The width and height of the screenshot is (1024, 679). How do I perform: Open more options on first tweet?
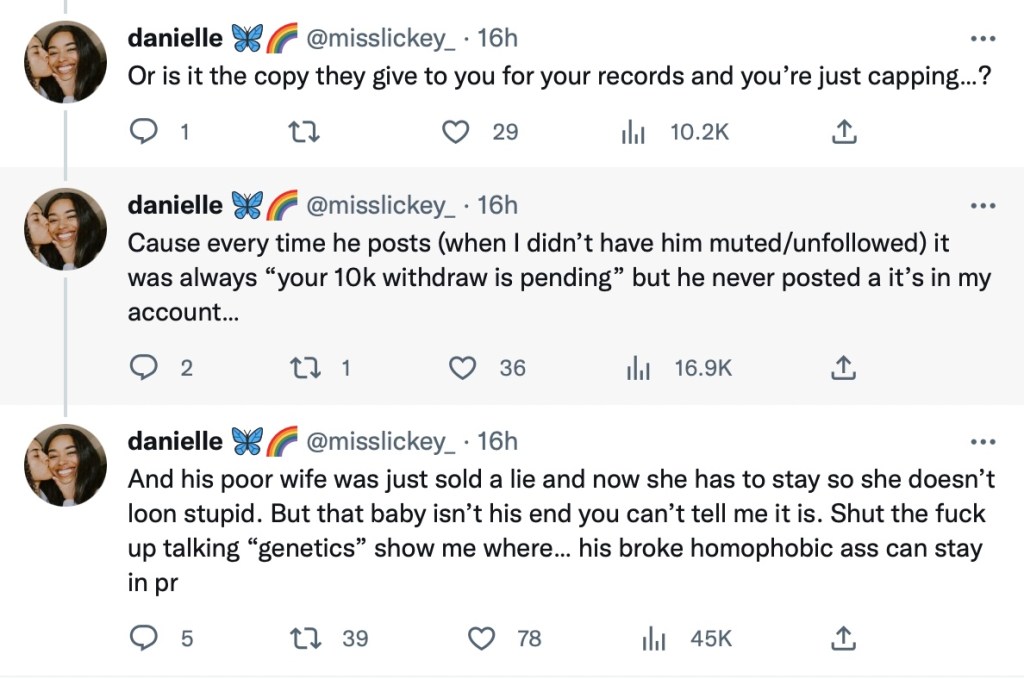(983, 40)
